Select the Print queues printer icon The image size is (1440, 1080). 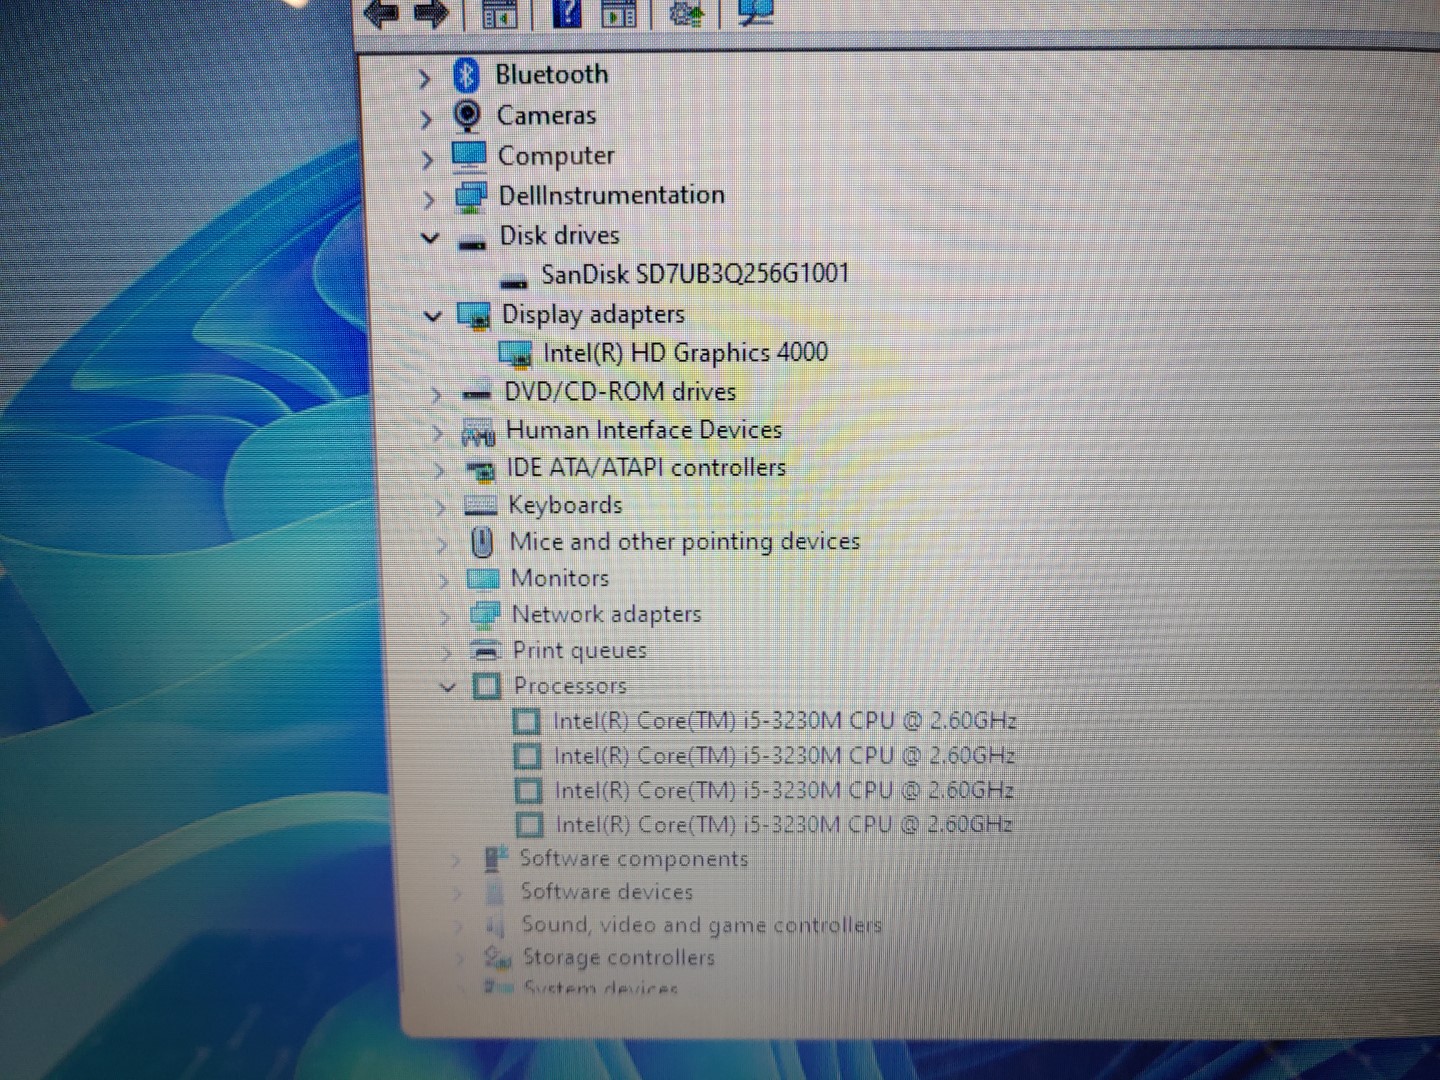(x=485, y=650)
